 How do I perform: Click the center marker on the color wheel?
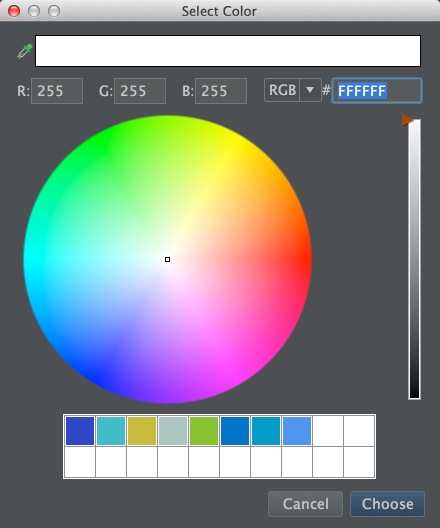(x=167, y=259)
